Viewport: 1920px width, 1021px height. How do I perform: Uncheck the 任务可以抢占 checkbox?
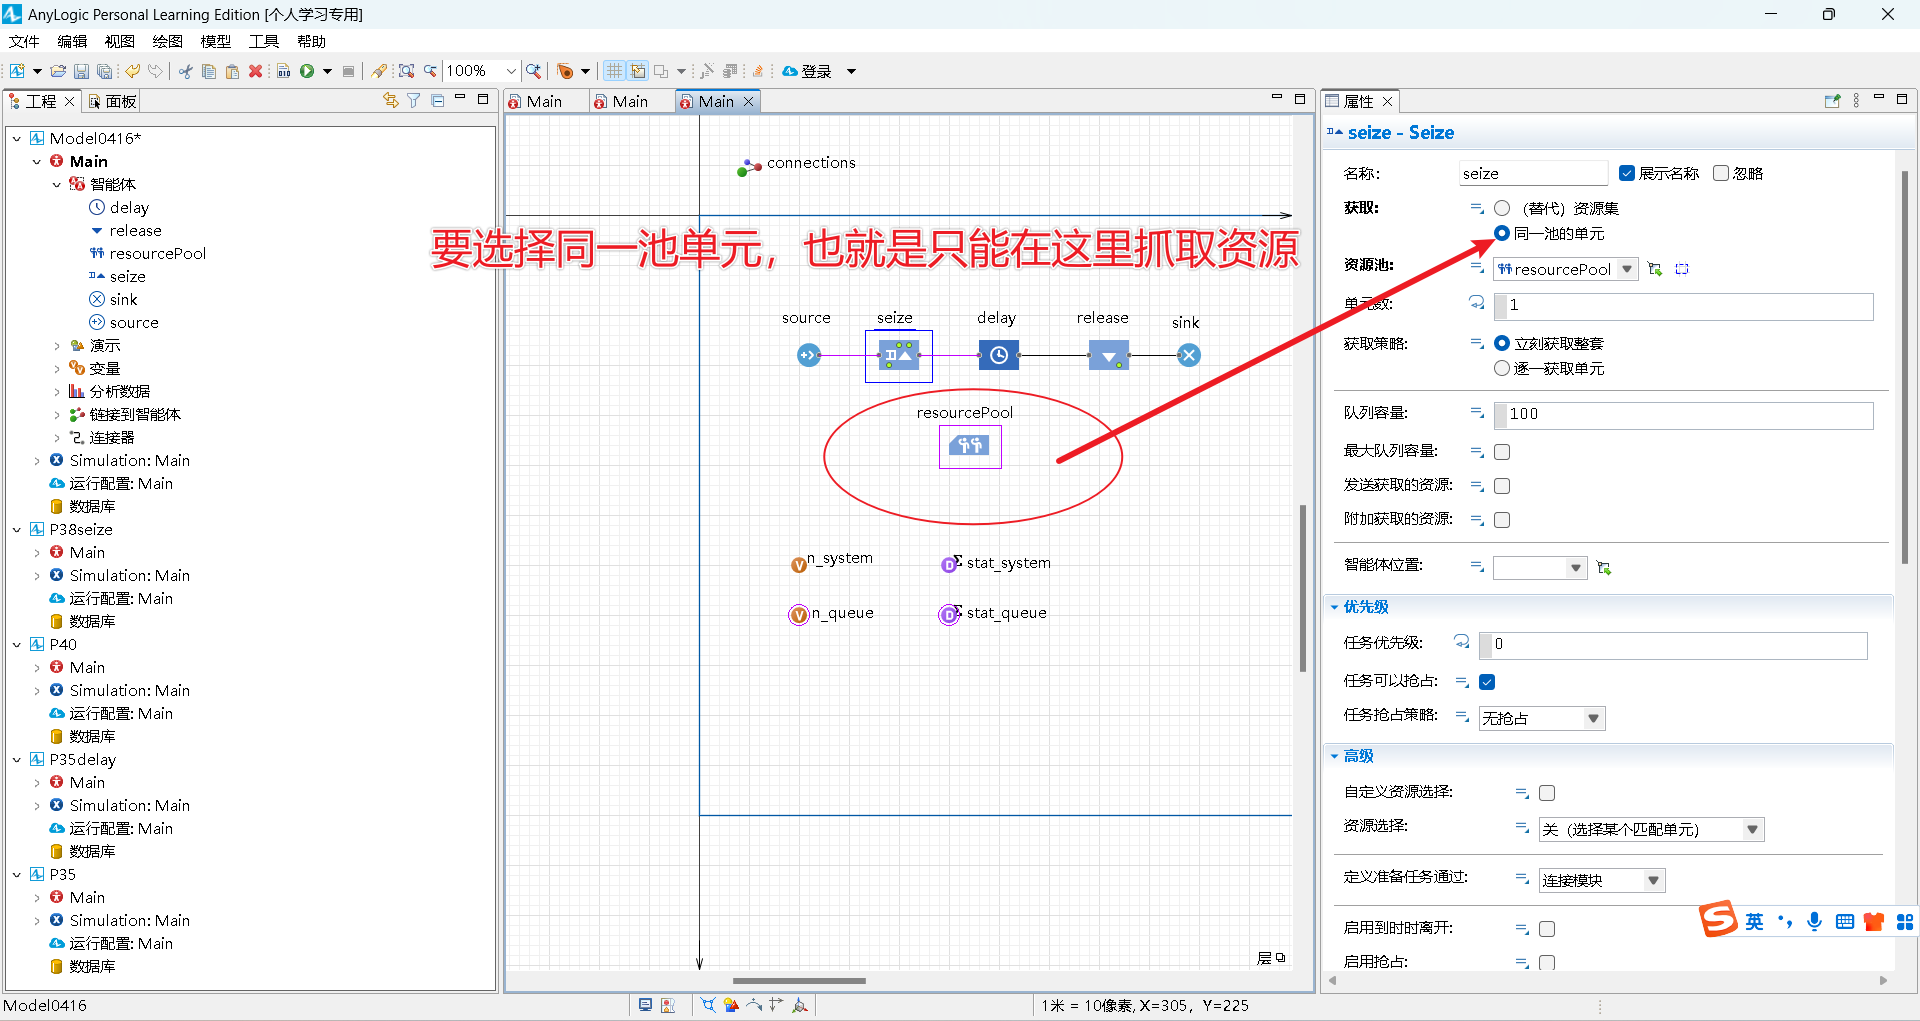tap(1486, 681)
